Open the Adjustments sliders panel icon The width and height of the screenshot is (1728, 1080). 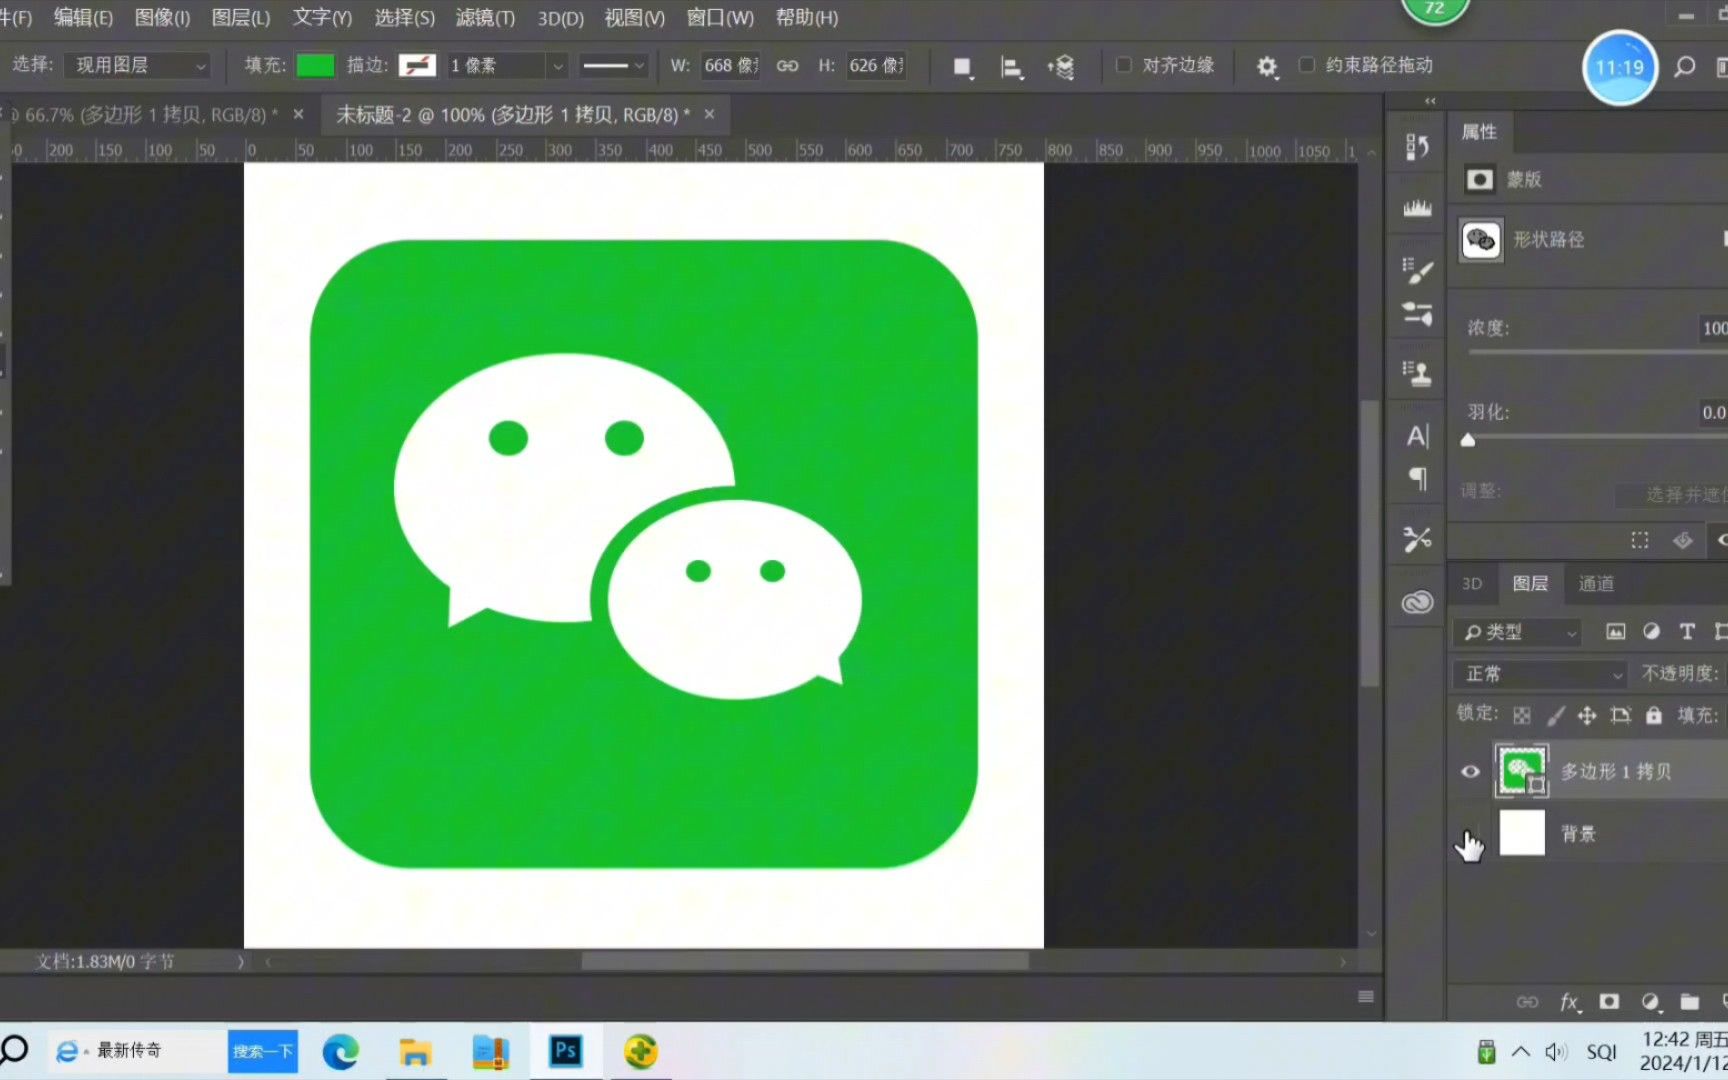[1417, 313]
